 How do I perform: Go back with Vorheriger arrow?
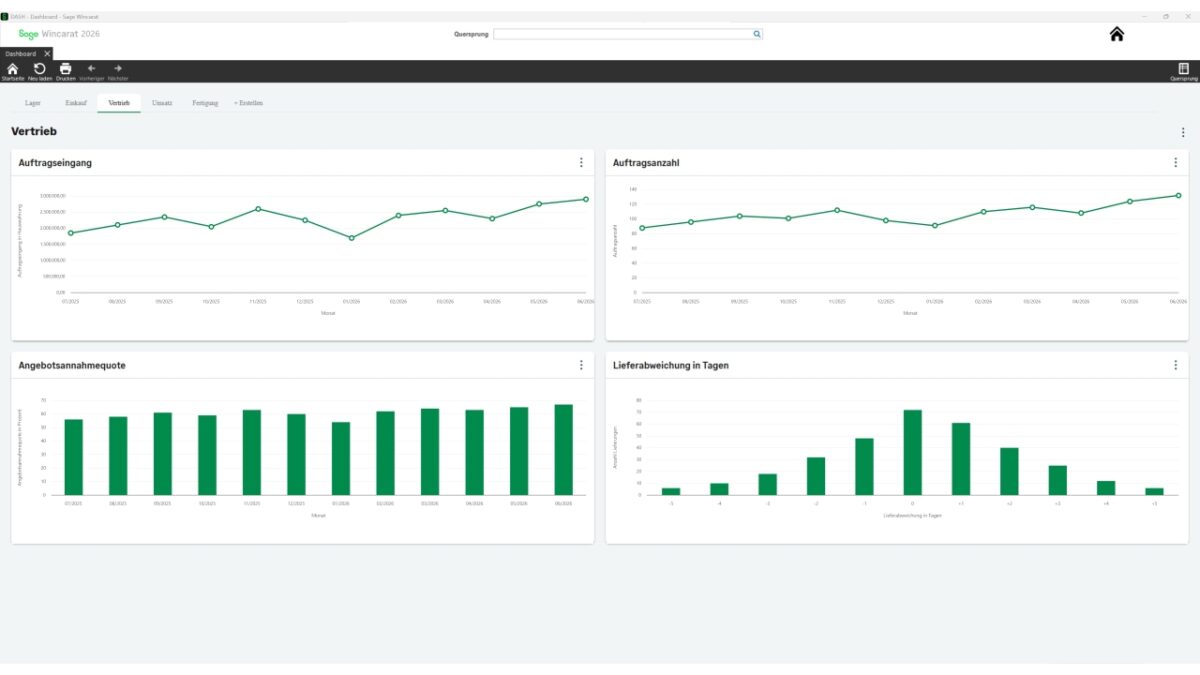[91, 70]
